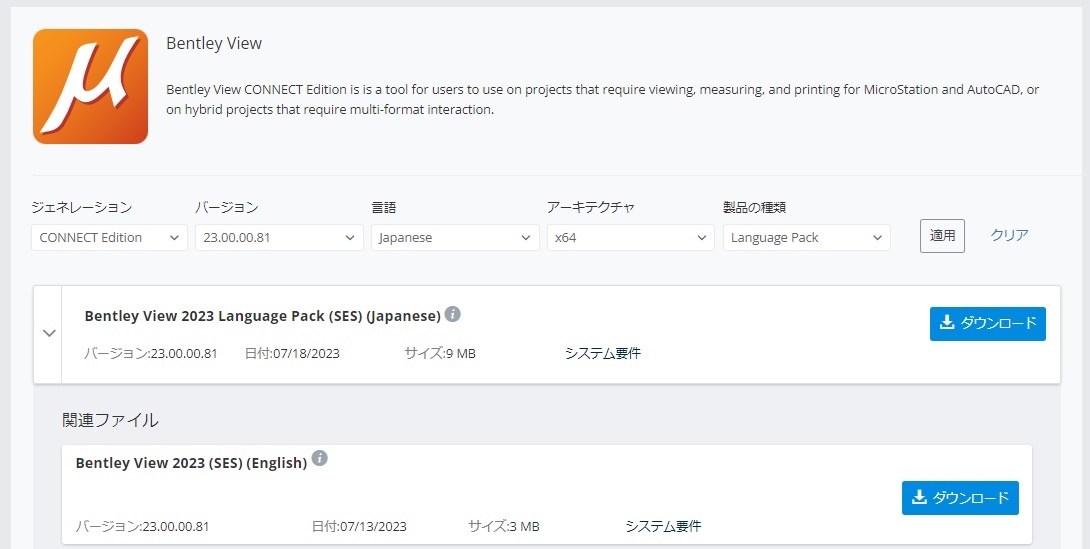Screen dimensions: 1090x549
Task: Click the version text in the Language Pack row
Action: [151, 353]
